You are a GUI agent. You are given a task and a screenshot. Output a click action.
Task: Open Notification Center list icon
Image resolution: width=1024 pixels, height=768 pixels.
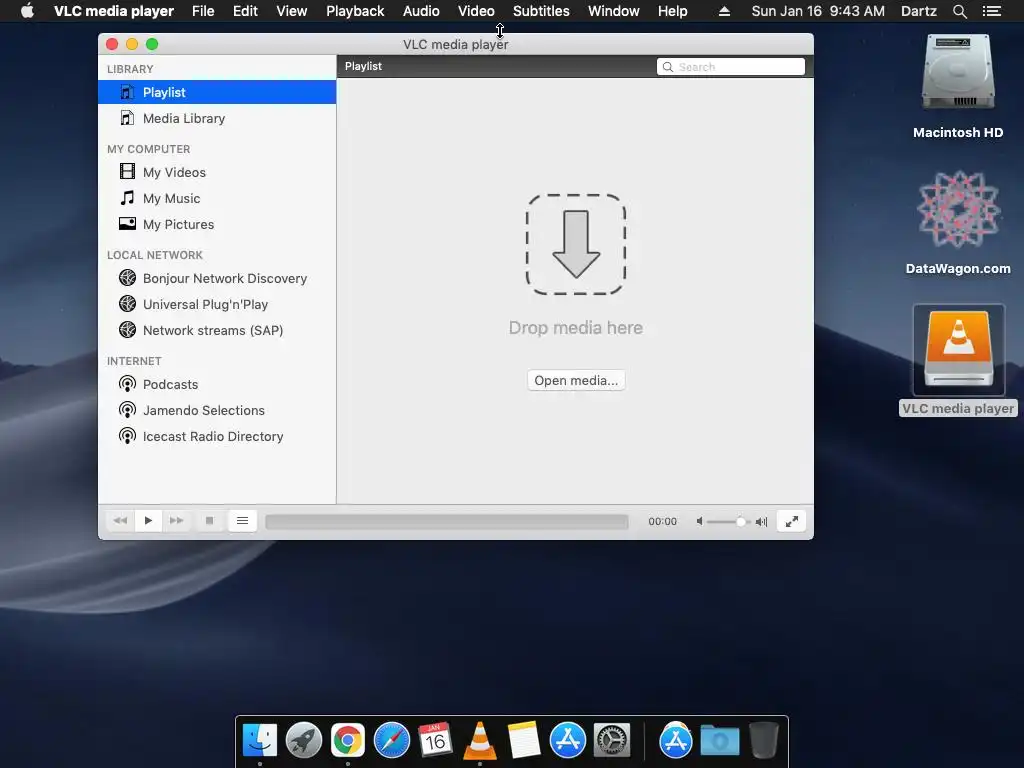tap(992, 11)
